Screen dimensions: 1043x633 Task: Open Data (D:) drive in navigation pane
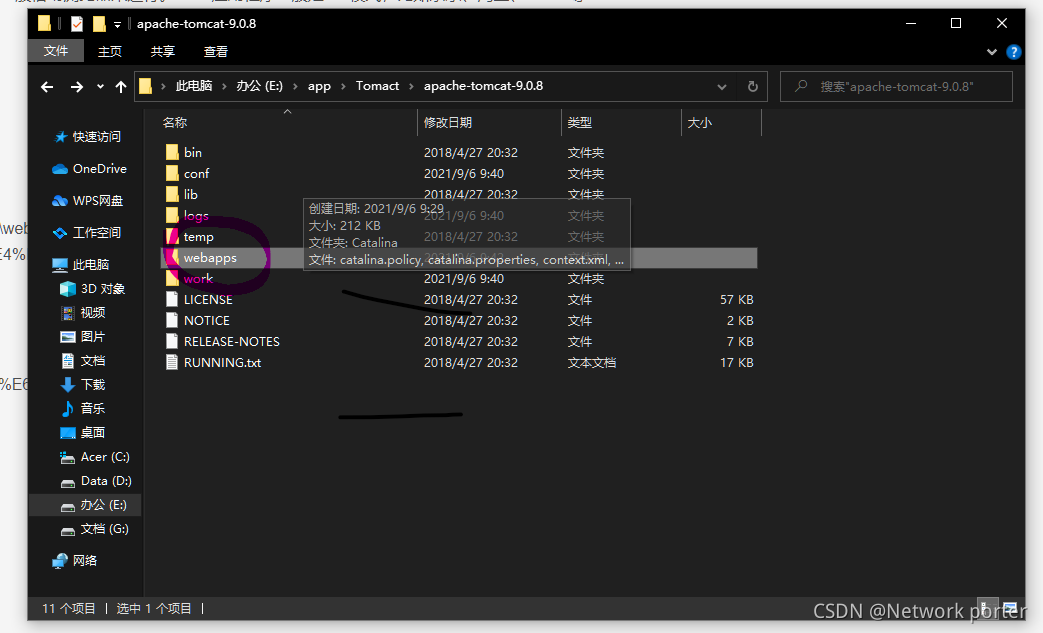(106, 481)
